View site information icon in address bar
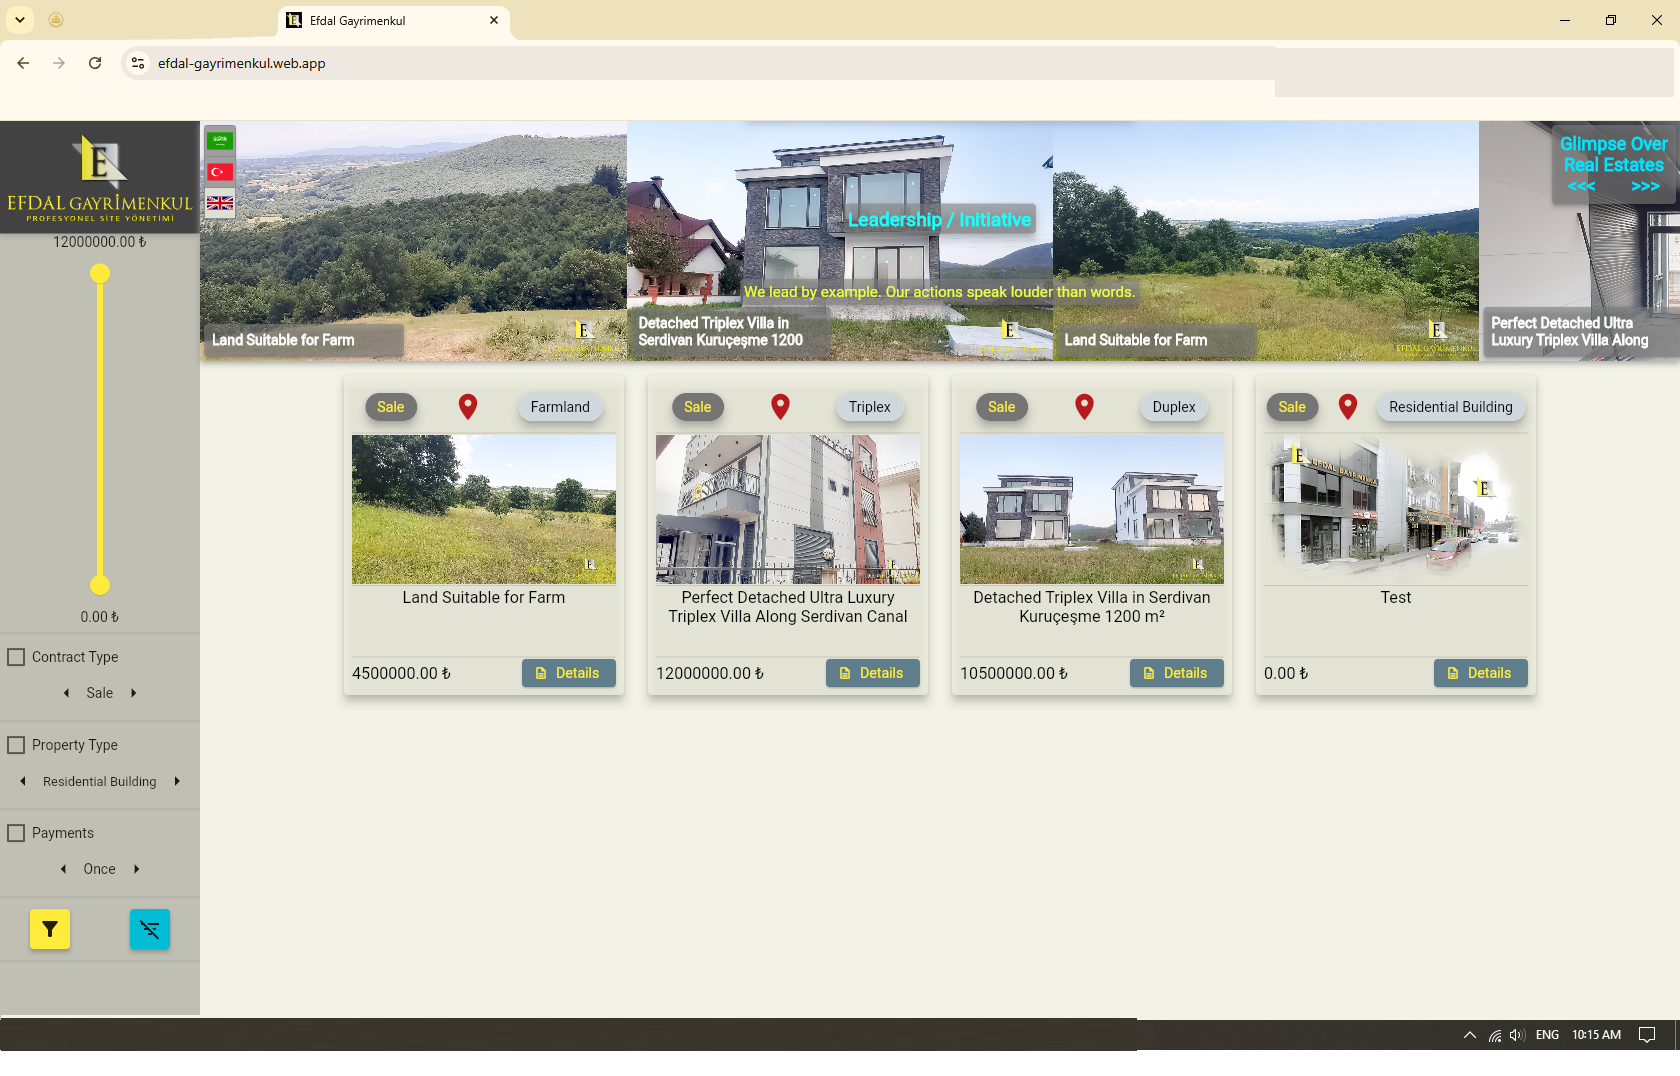 [138, 63]
